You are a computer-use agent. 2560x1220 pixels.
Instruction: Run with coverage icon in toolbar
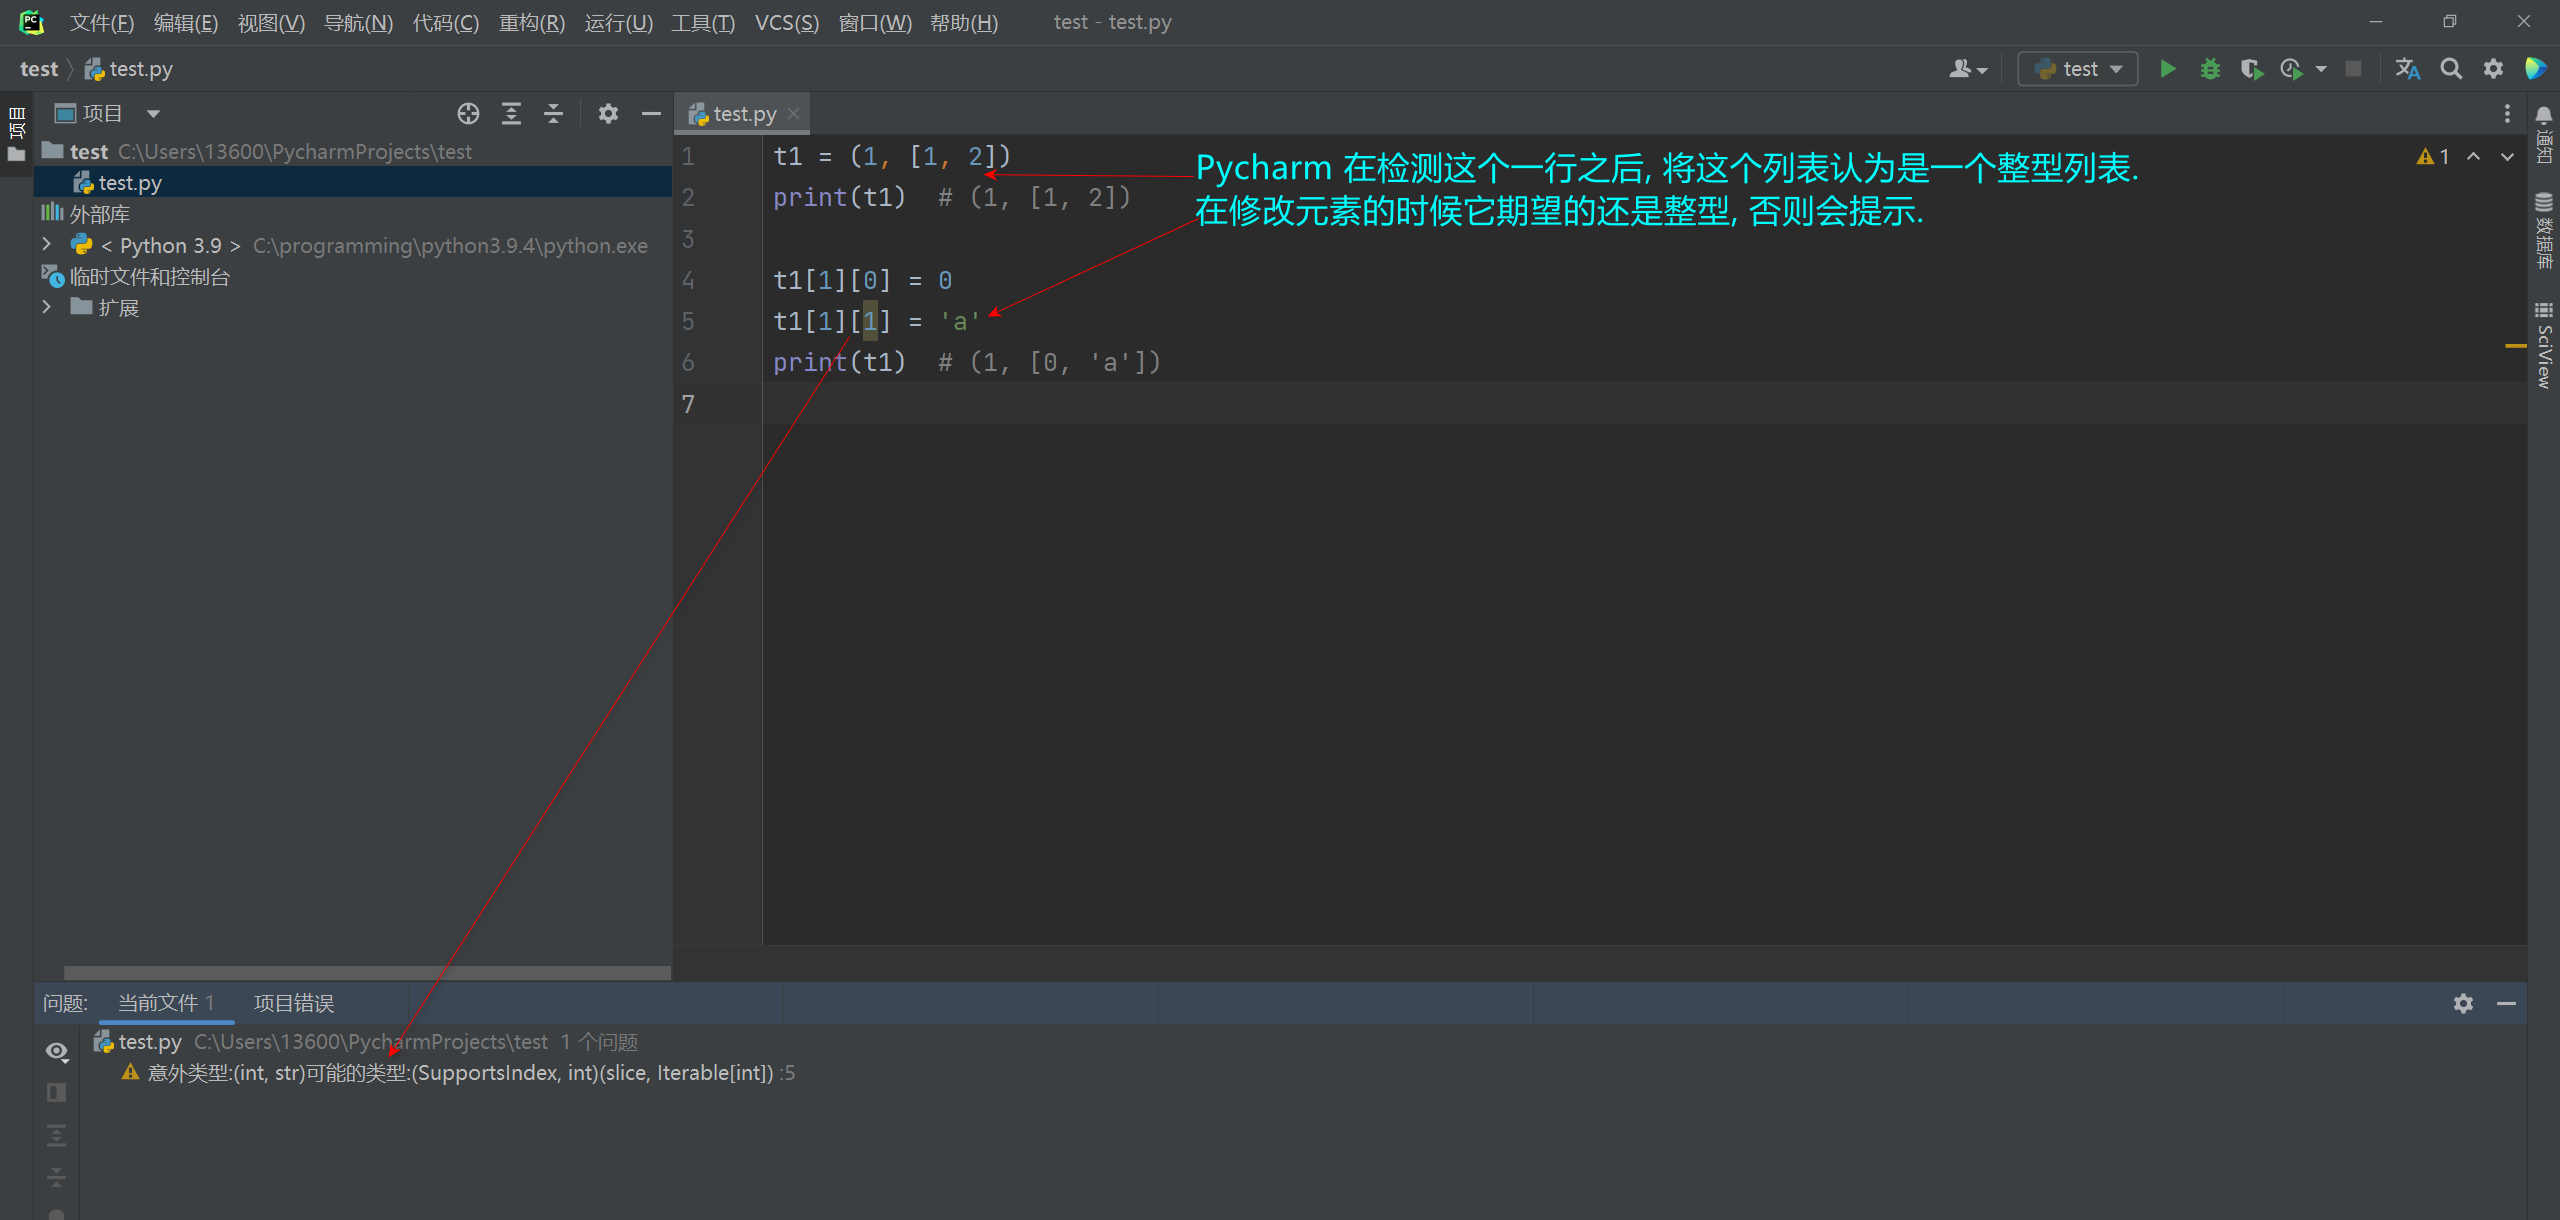point(2251,69)
